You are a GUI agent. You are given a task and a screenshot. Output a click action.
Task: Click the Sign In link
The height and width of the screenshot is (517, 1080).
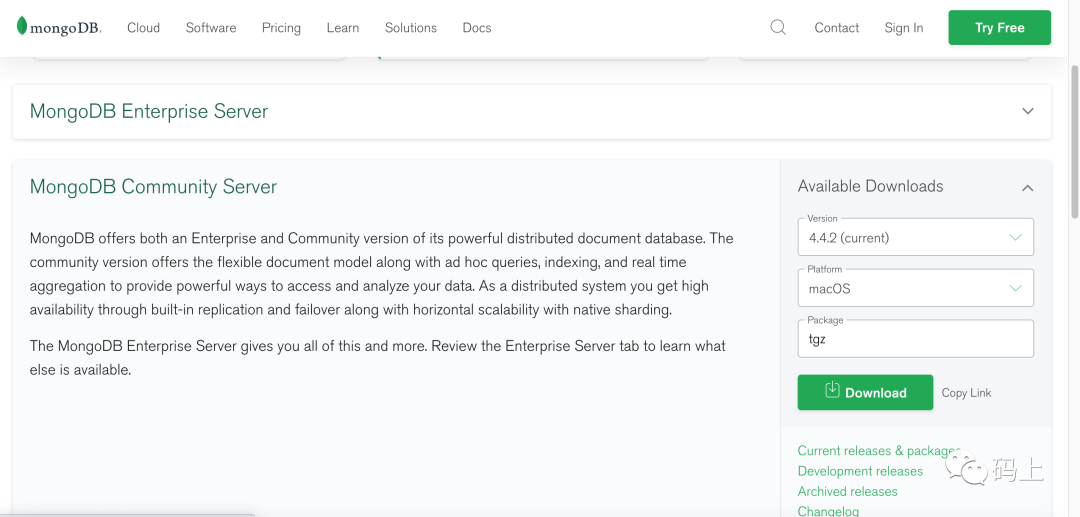904,28
